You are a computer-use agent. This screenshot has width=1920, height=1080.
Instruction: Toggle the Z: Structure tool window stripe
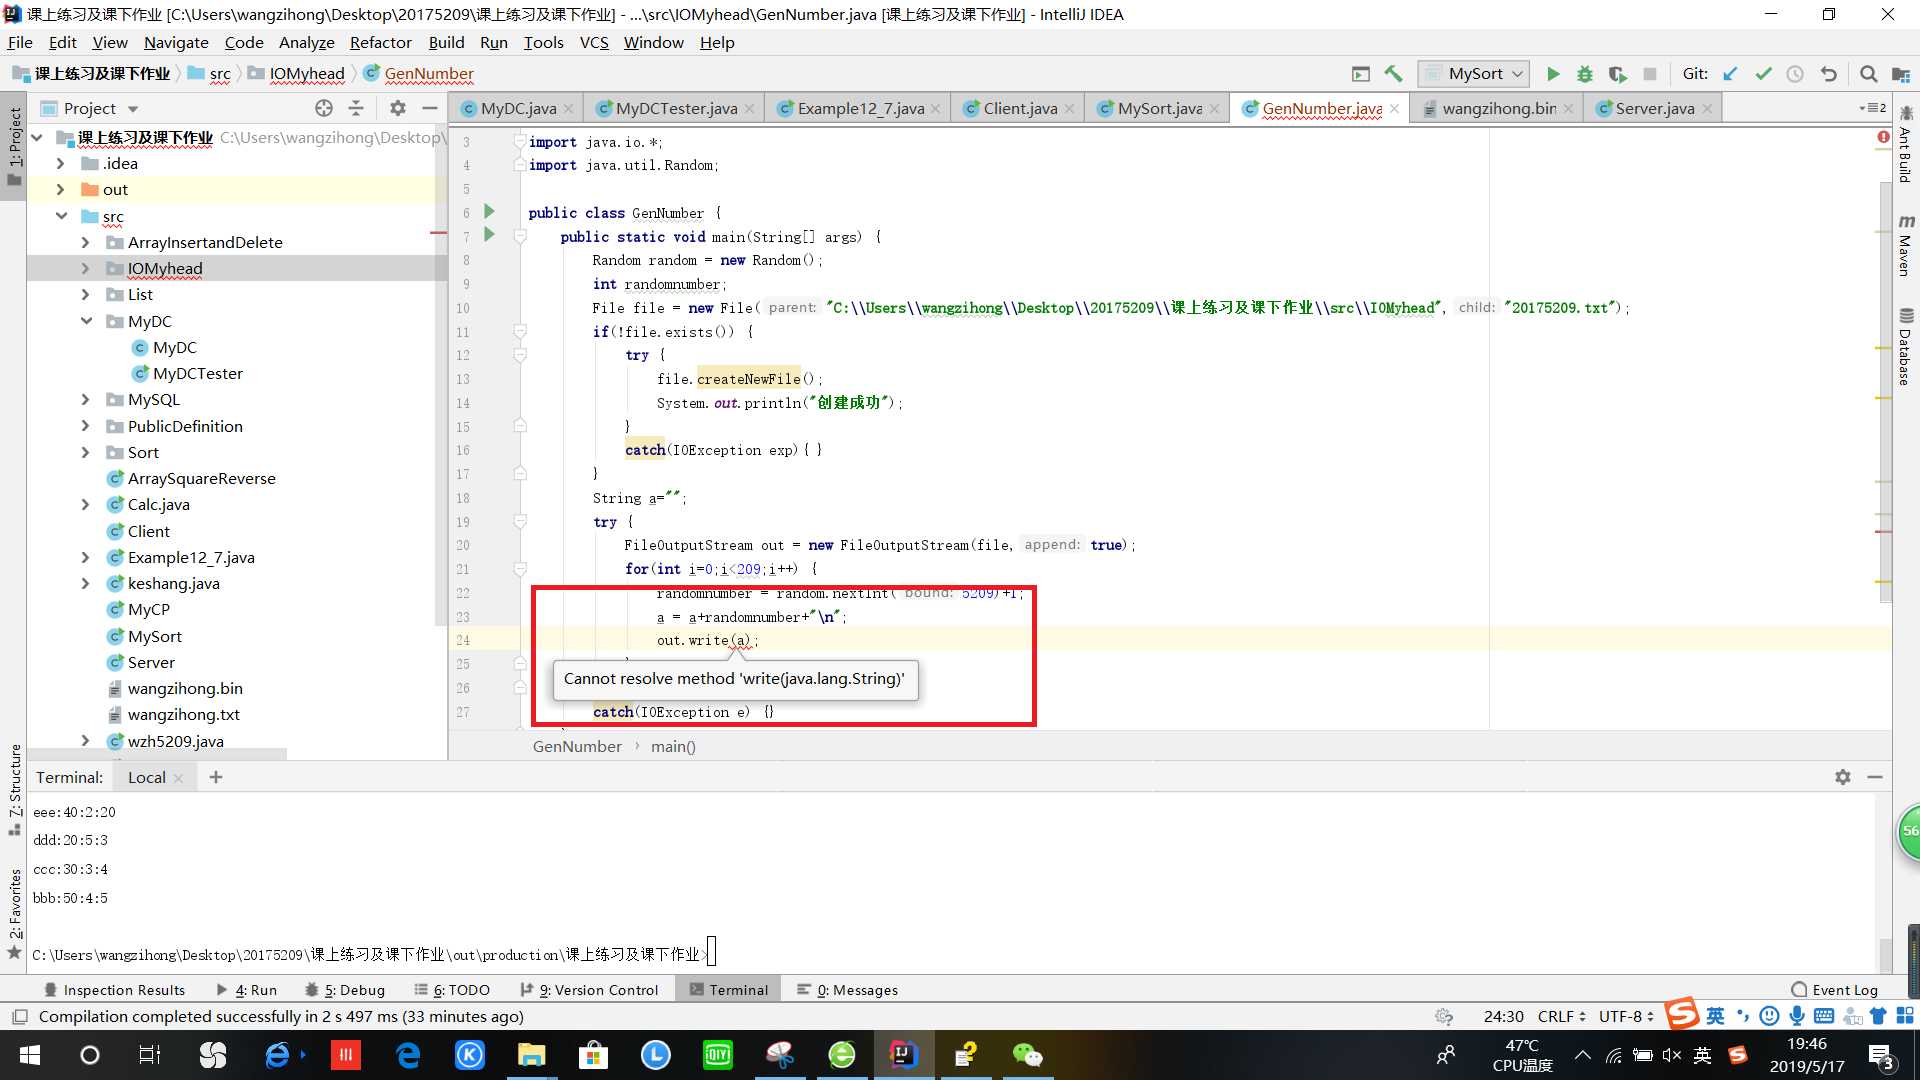(14, 790)
